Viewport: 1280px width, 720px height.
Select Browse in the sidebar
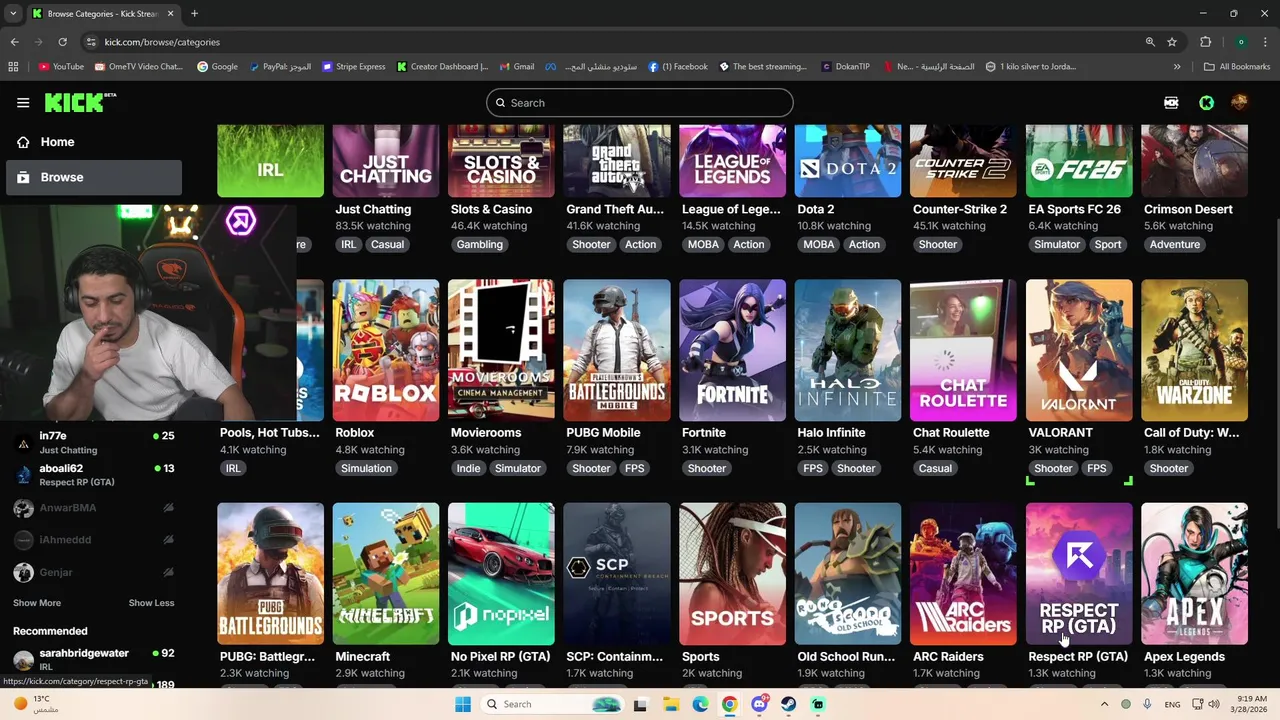click(94, 177)
